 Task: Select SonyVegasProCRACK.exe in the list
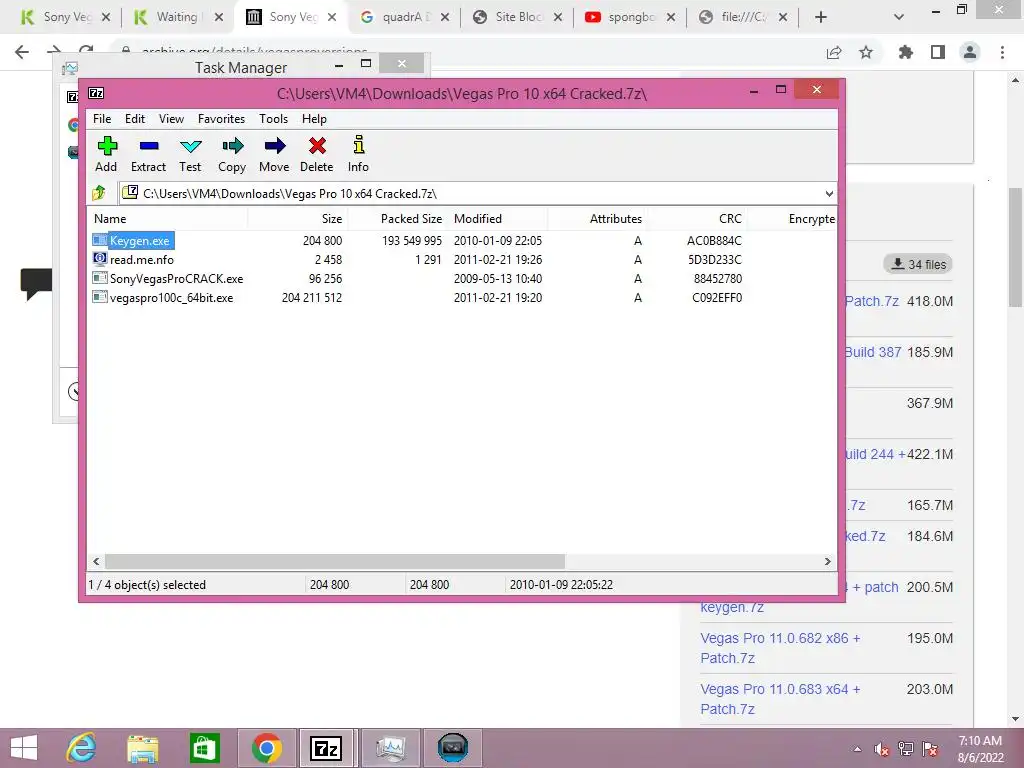click(x=176, y=279)
